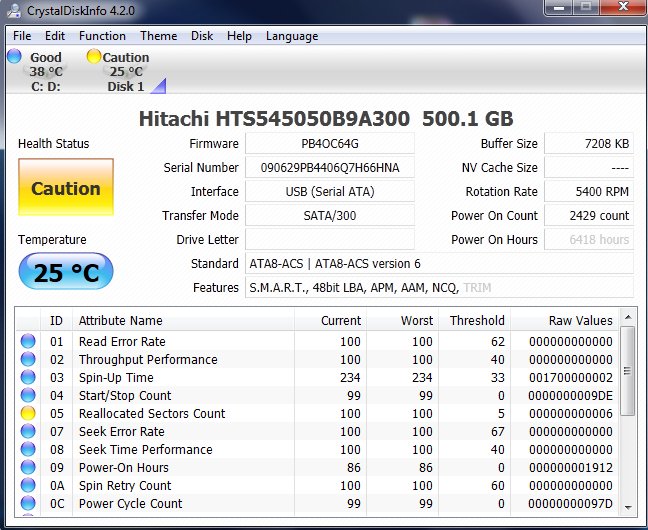Click blue status orb of Throughput Performance
648x530 pixels.
pyautogui.click(x=28, y=359)
